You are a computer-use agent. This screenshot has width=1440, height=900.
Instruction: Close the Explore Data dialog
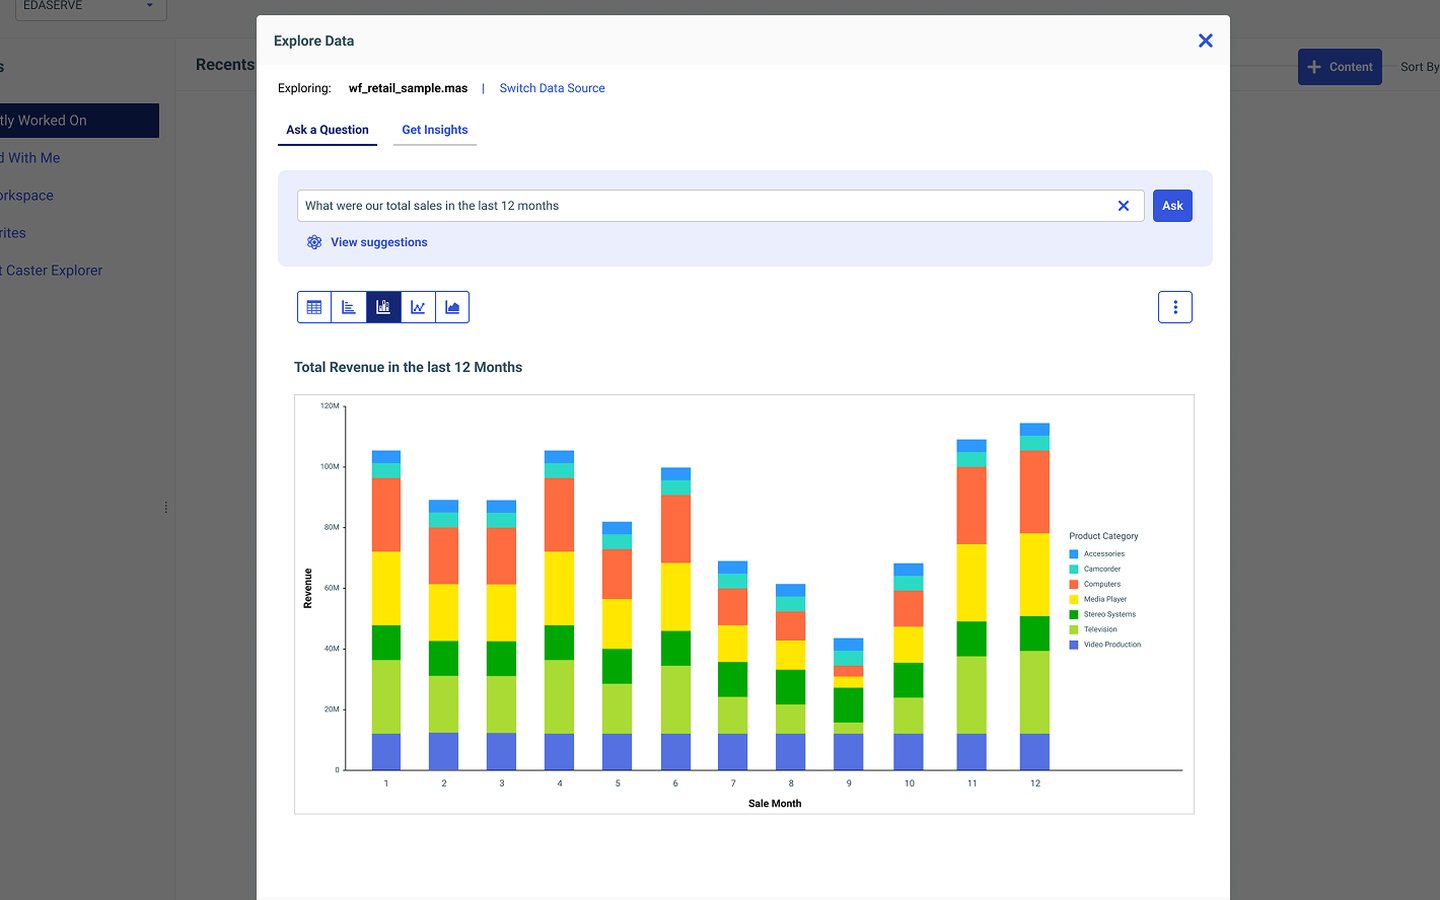click(x=1205, y=40)
